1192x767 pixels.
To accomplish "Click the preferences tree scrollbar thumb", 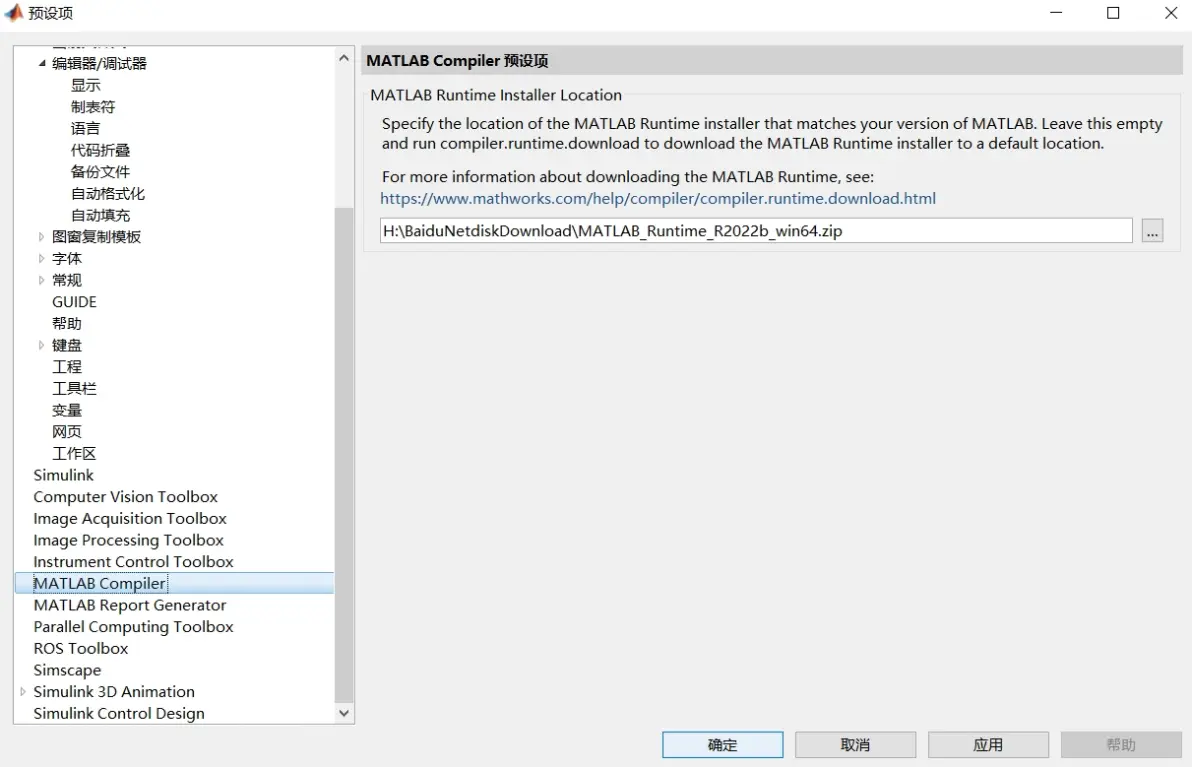I will 344,455.
